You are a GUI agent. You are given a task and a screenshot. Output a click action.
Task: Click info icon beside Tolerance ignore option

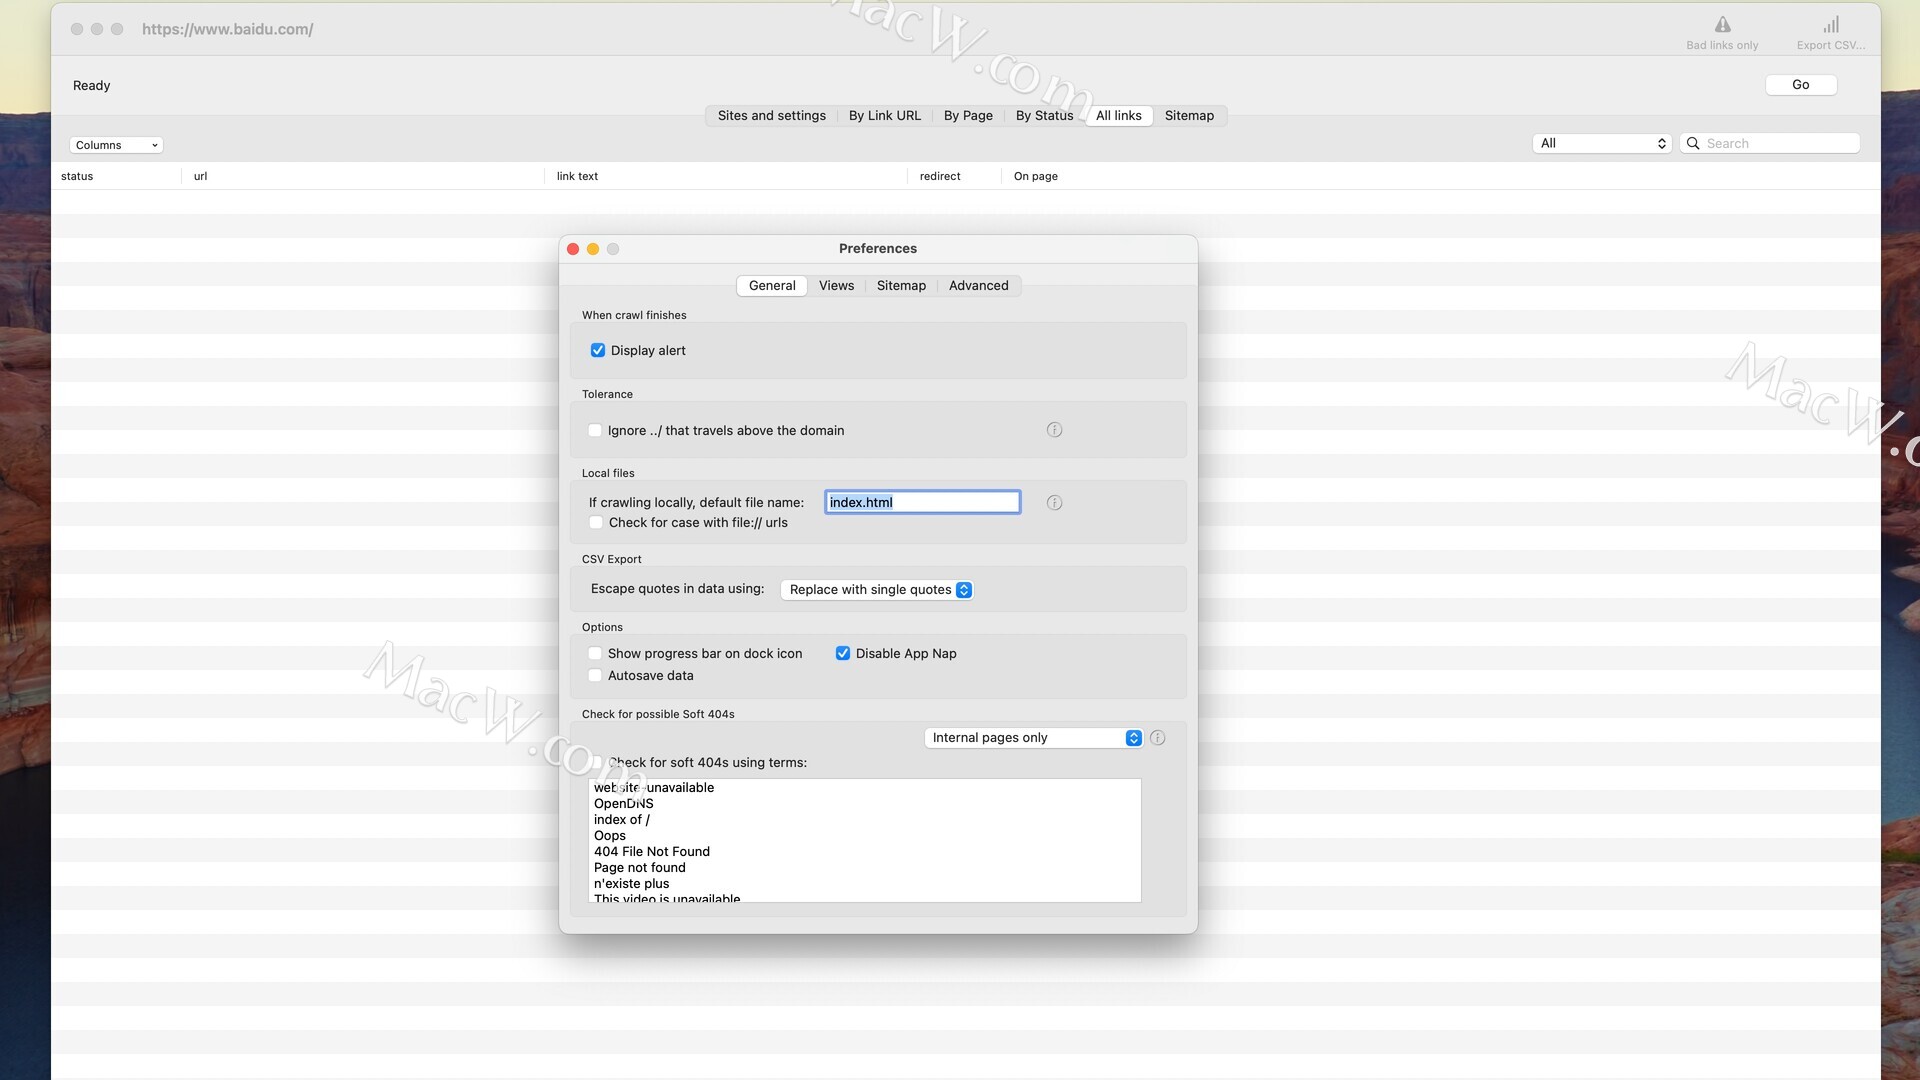1054,430
